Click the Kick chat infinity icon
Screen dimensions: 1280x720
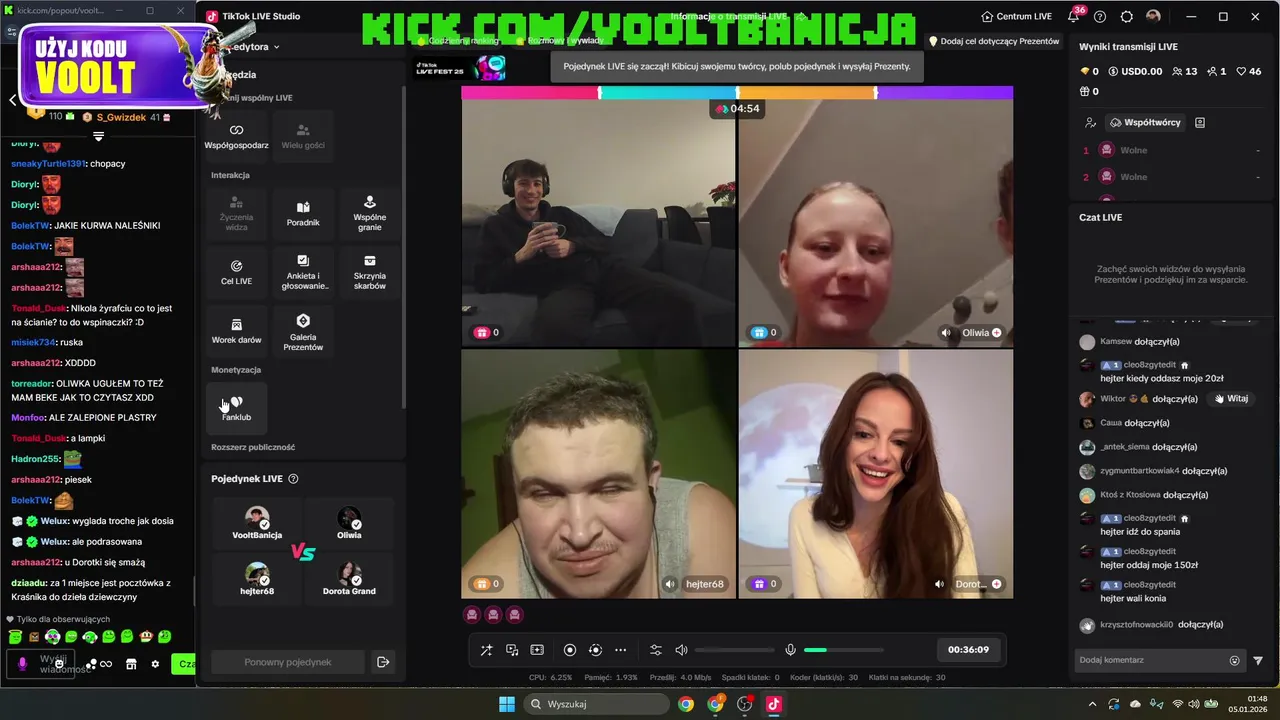[x=106, y=664]
